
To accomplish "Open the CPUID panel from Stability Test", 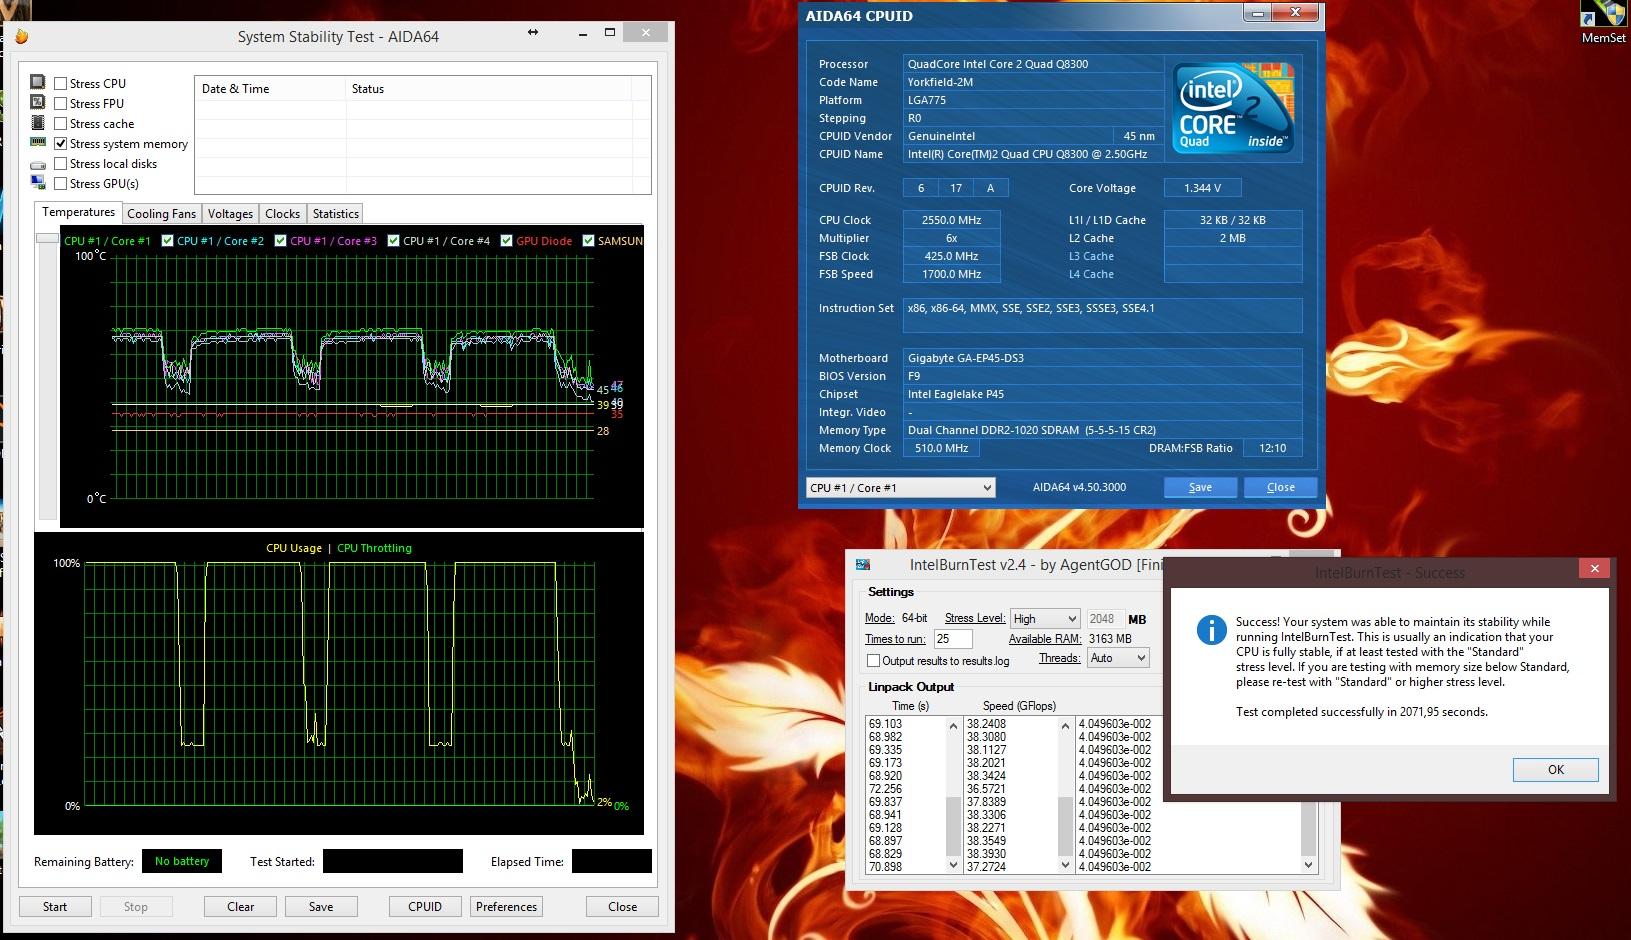I will coord(425,907).
